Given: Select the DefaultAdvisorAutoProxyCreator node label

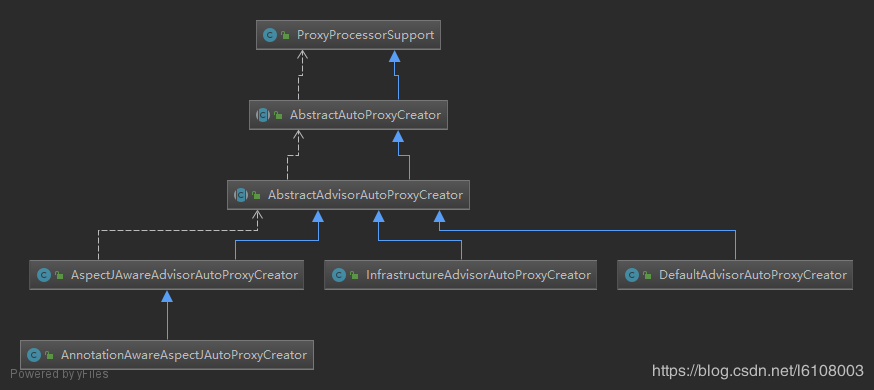Looking at the screenshot, I should pos(752,275).
